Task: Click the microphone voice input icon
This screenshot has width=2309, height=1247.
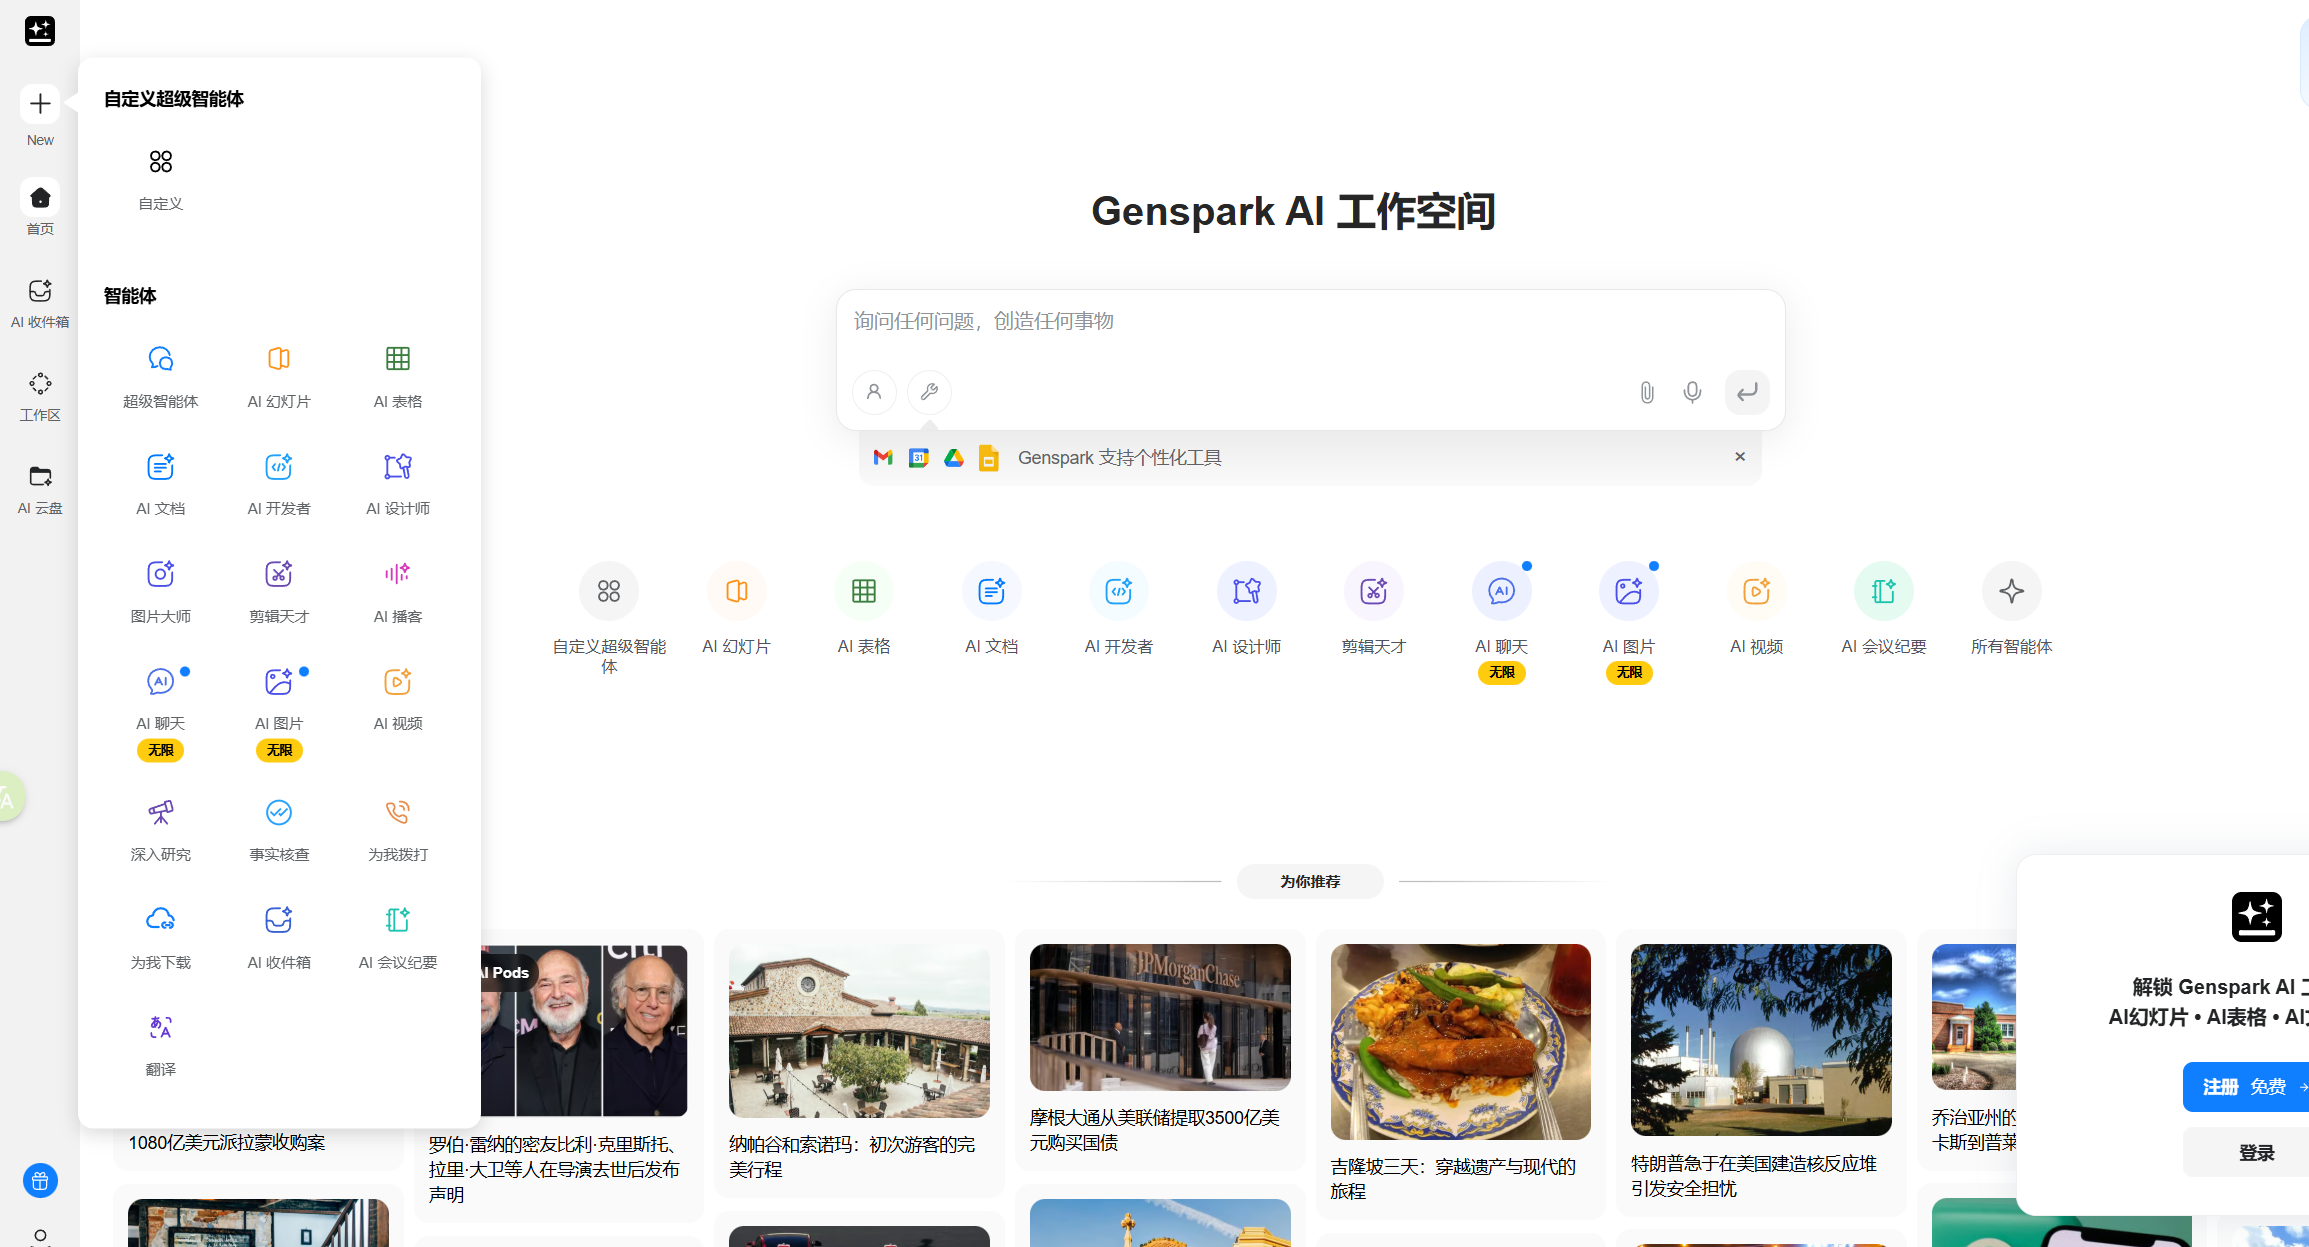Action: pyautogui.click(x=1692, y=392)
